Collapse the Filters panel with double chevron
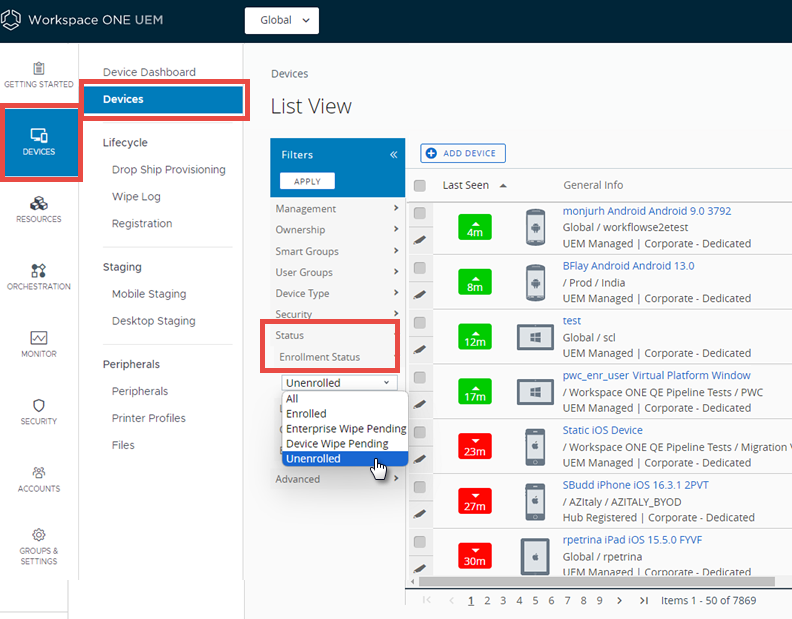792x619 pixels. coord(393,155)
